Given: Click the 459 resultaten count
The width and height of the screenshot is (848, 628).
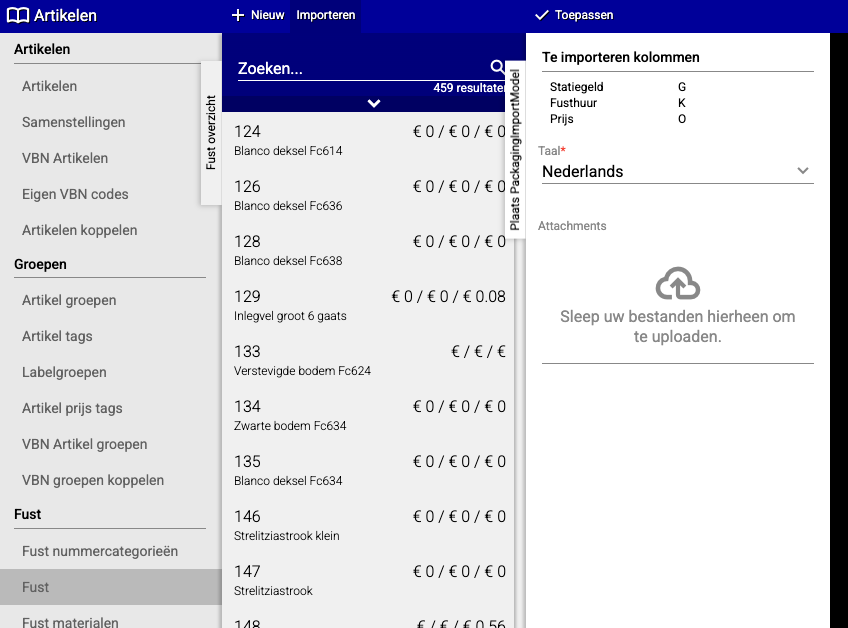Looking at the screenshot, I should pos(469,88).
